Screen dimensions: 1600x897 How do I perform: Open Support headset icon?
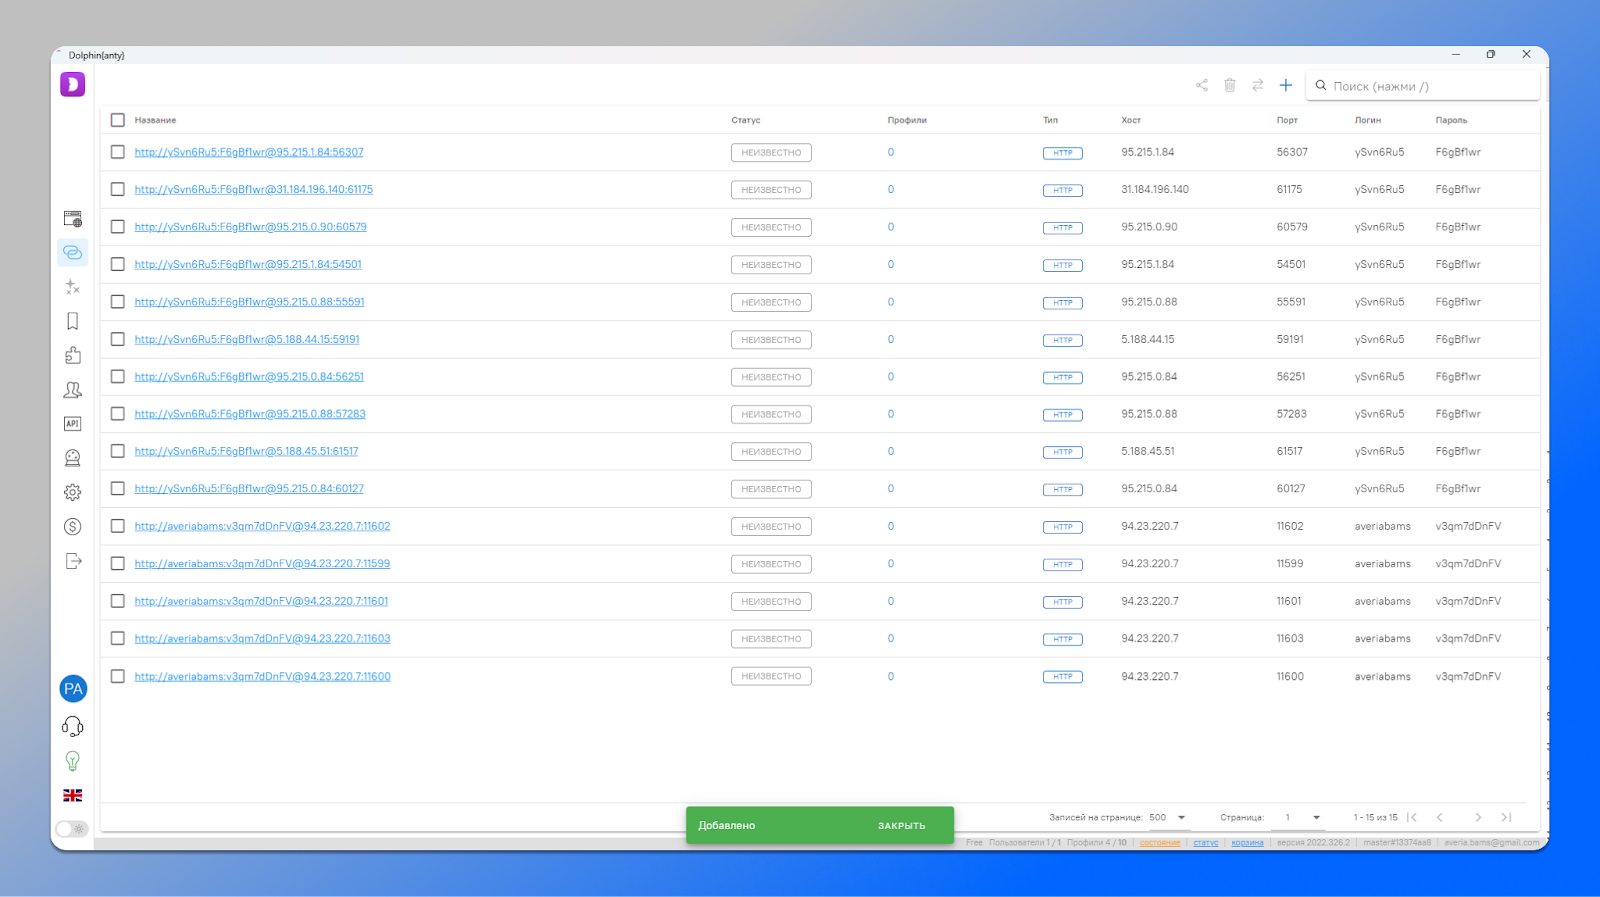73,726
